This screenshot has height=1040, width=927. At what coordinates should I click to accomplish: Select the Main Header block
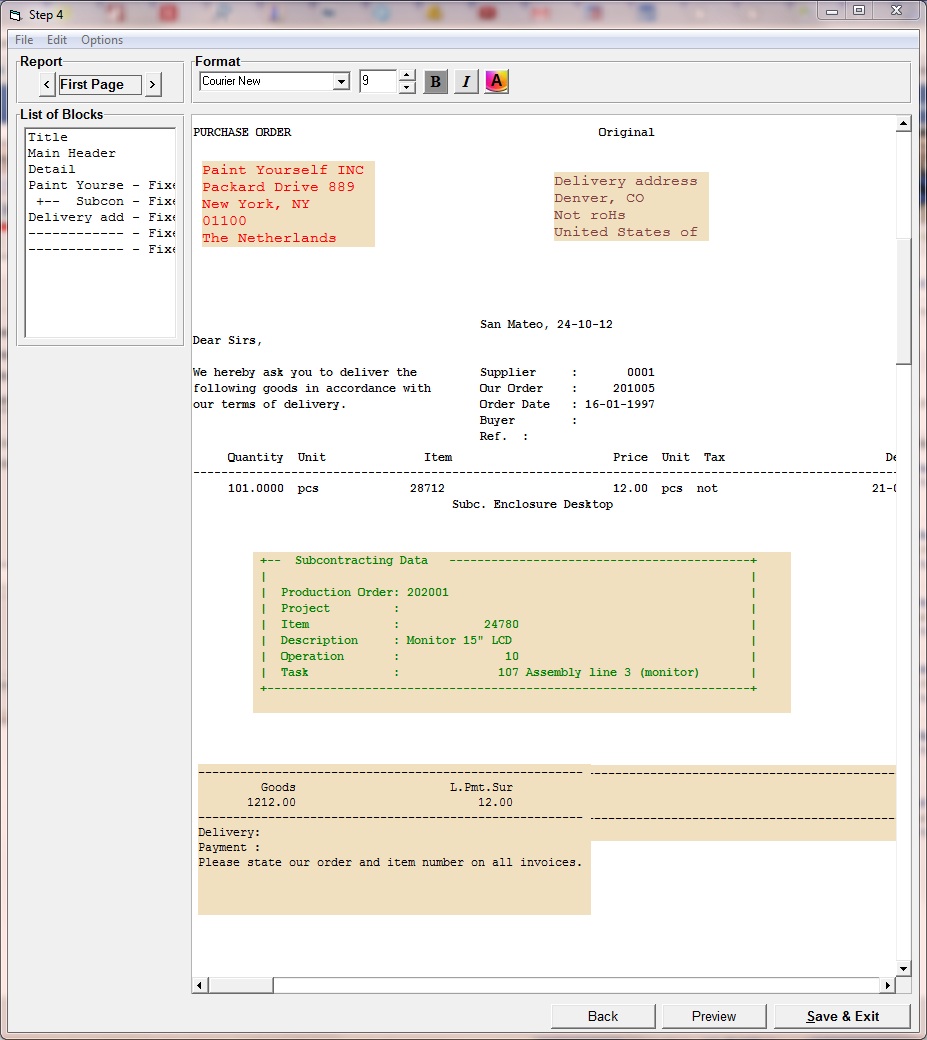click(70, 153)
